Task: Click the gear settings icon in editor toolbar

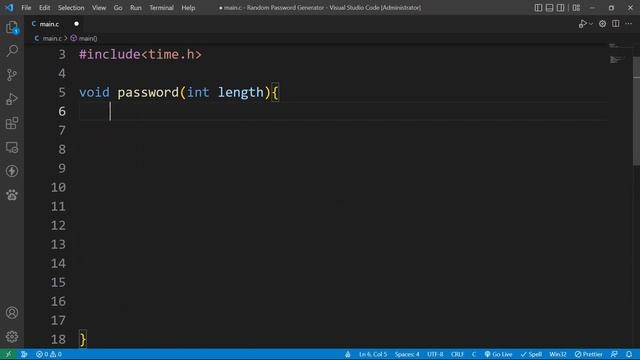Action: tap(602, 24)
